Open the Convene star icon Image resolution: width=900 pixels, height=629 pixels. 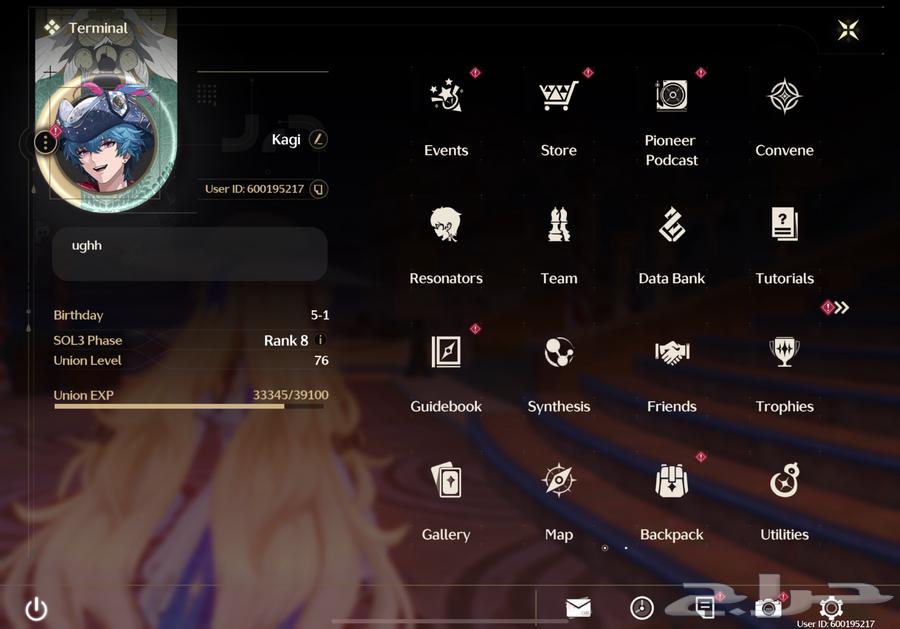click(x=784, y=98)
